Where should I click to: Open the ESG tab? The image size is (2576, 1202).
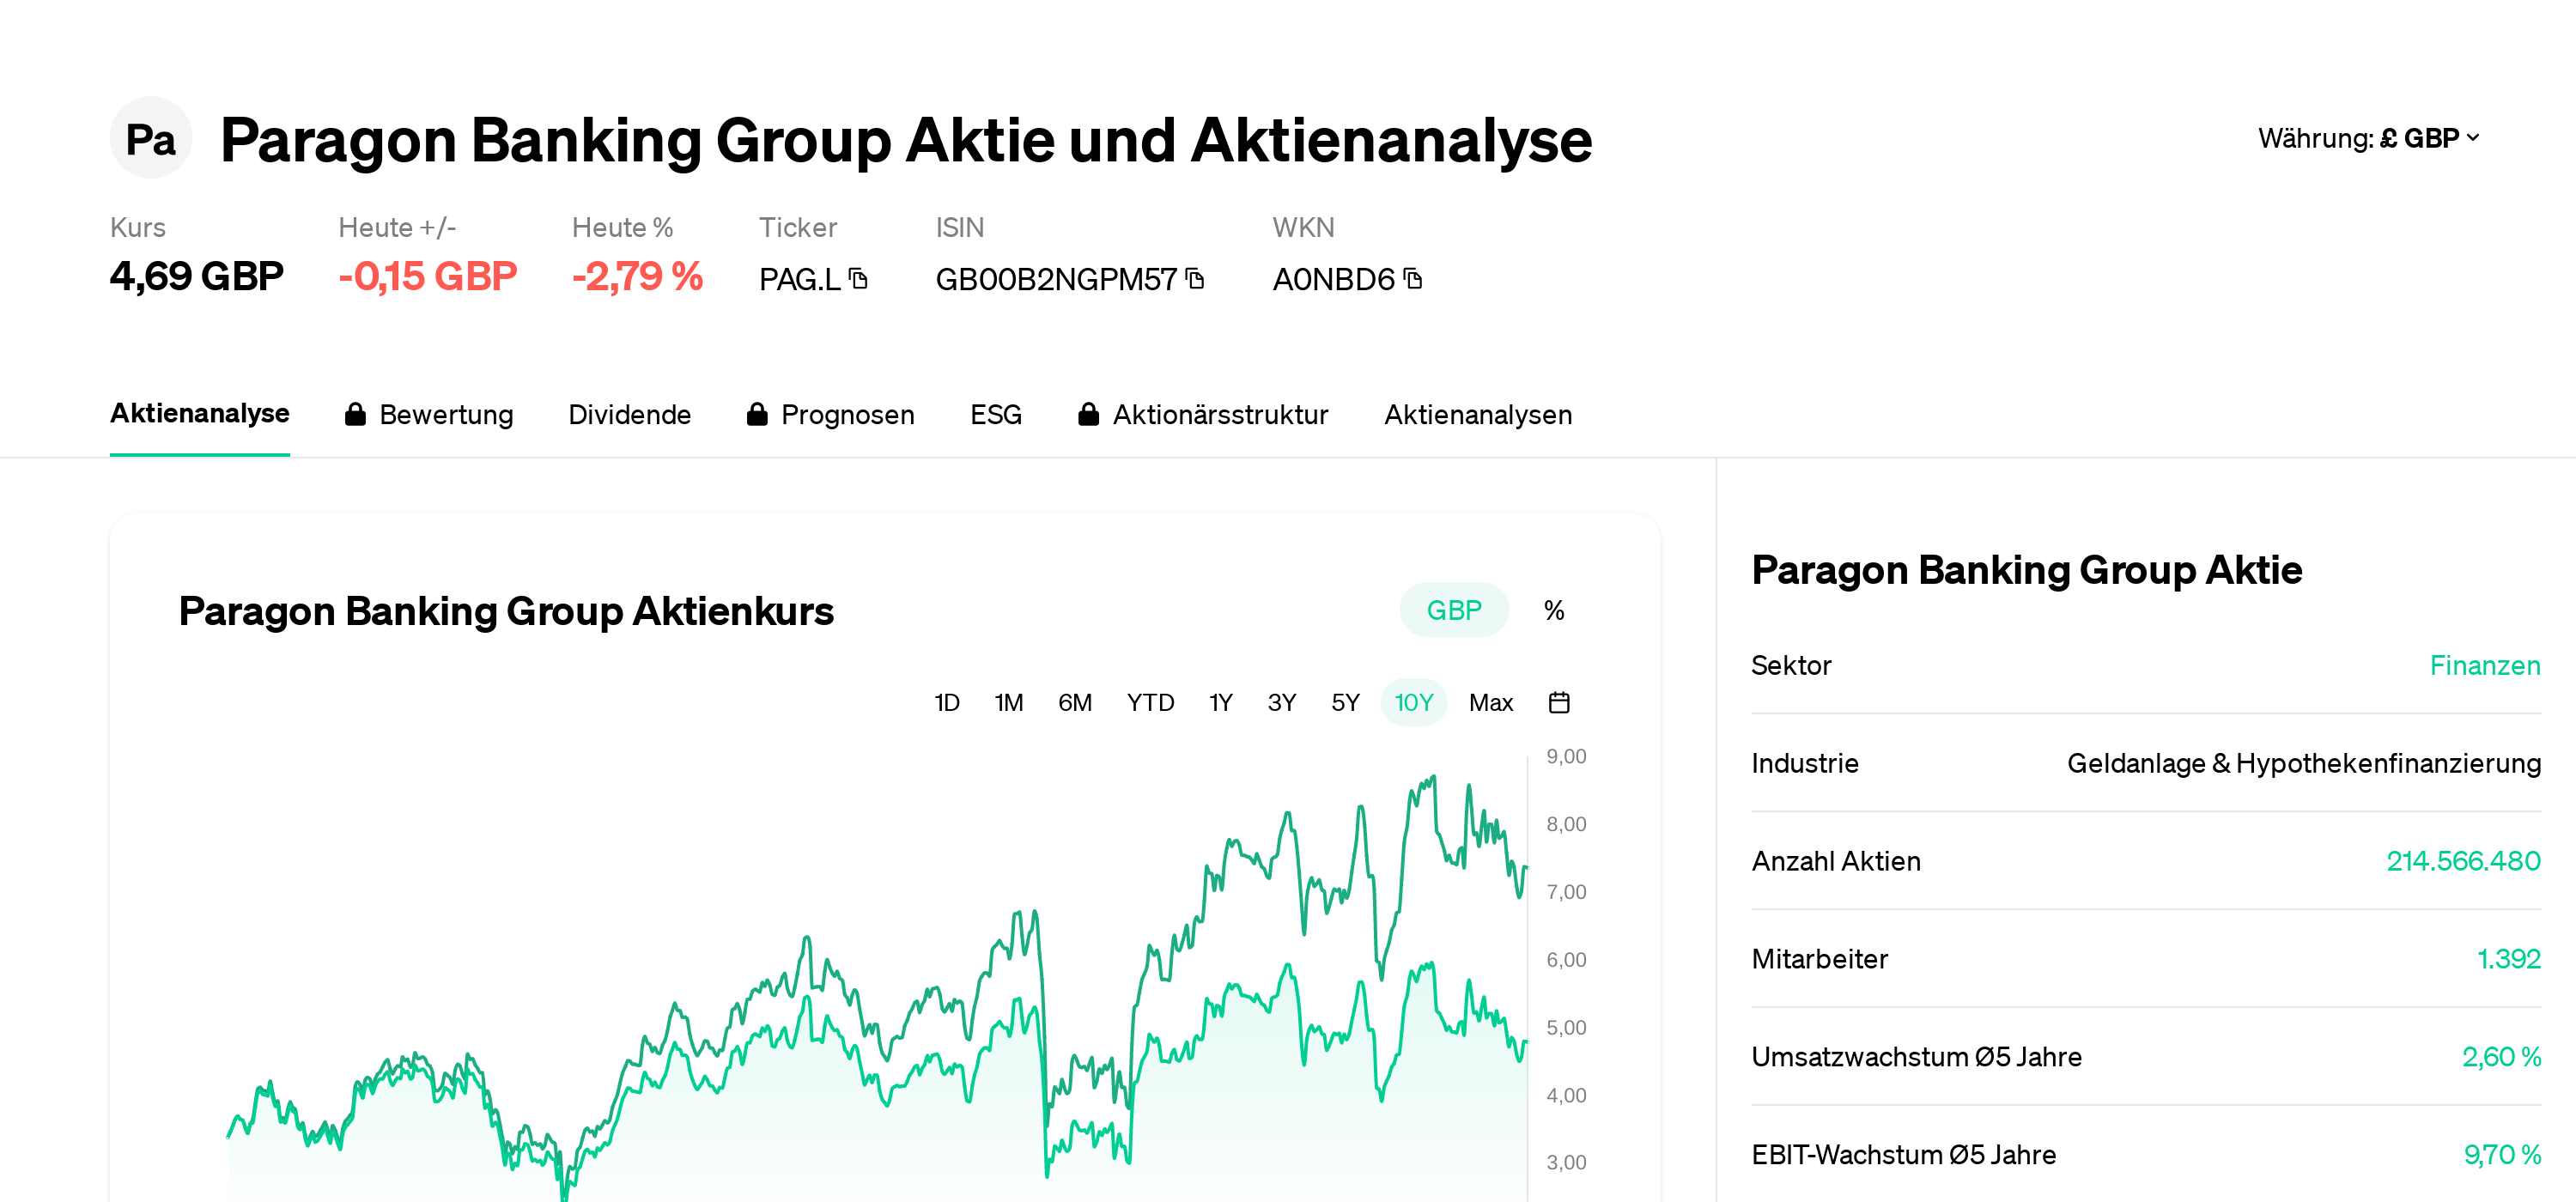pos(995,414)
